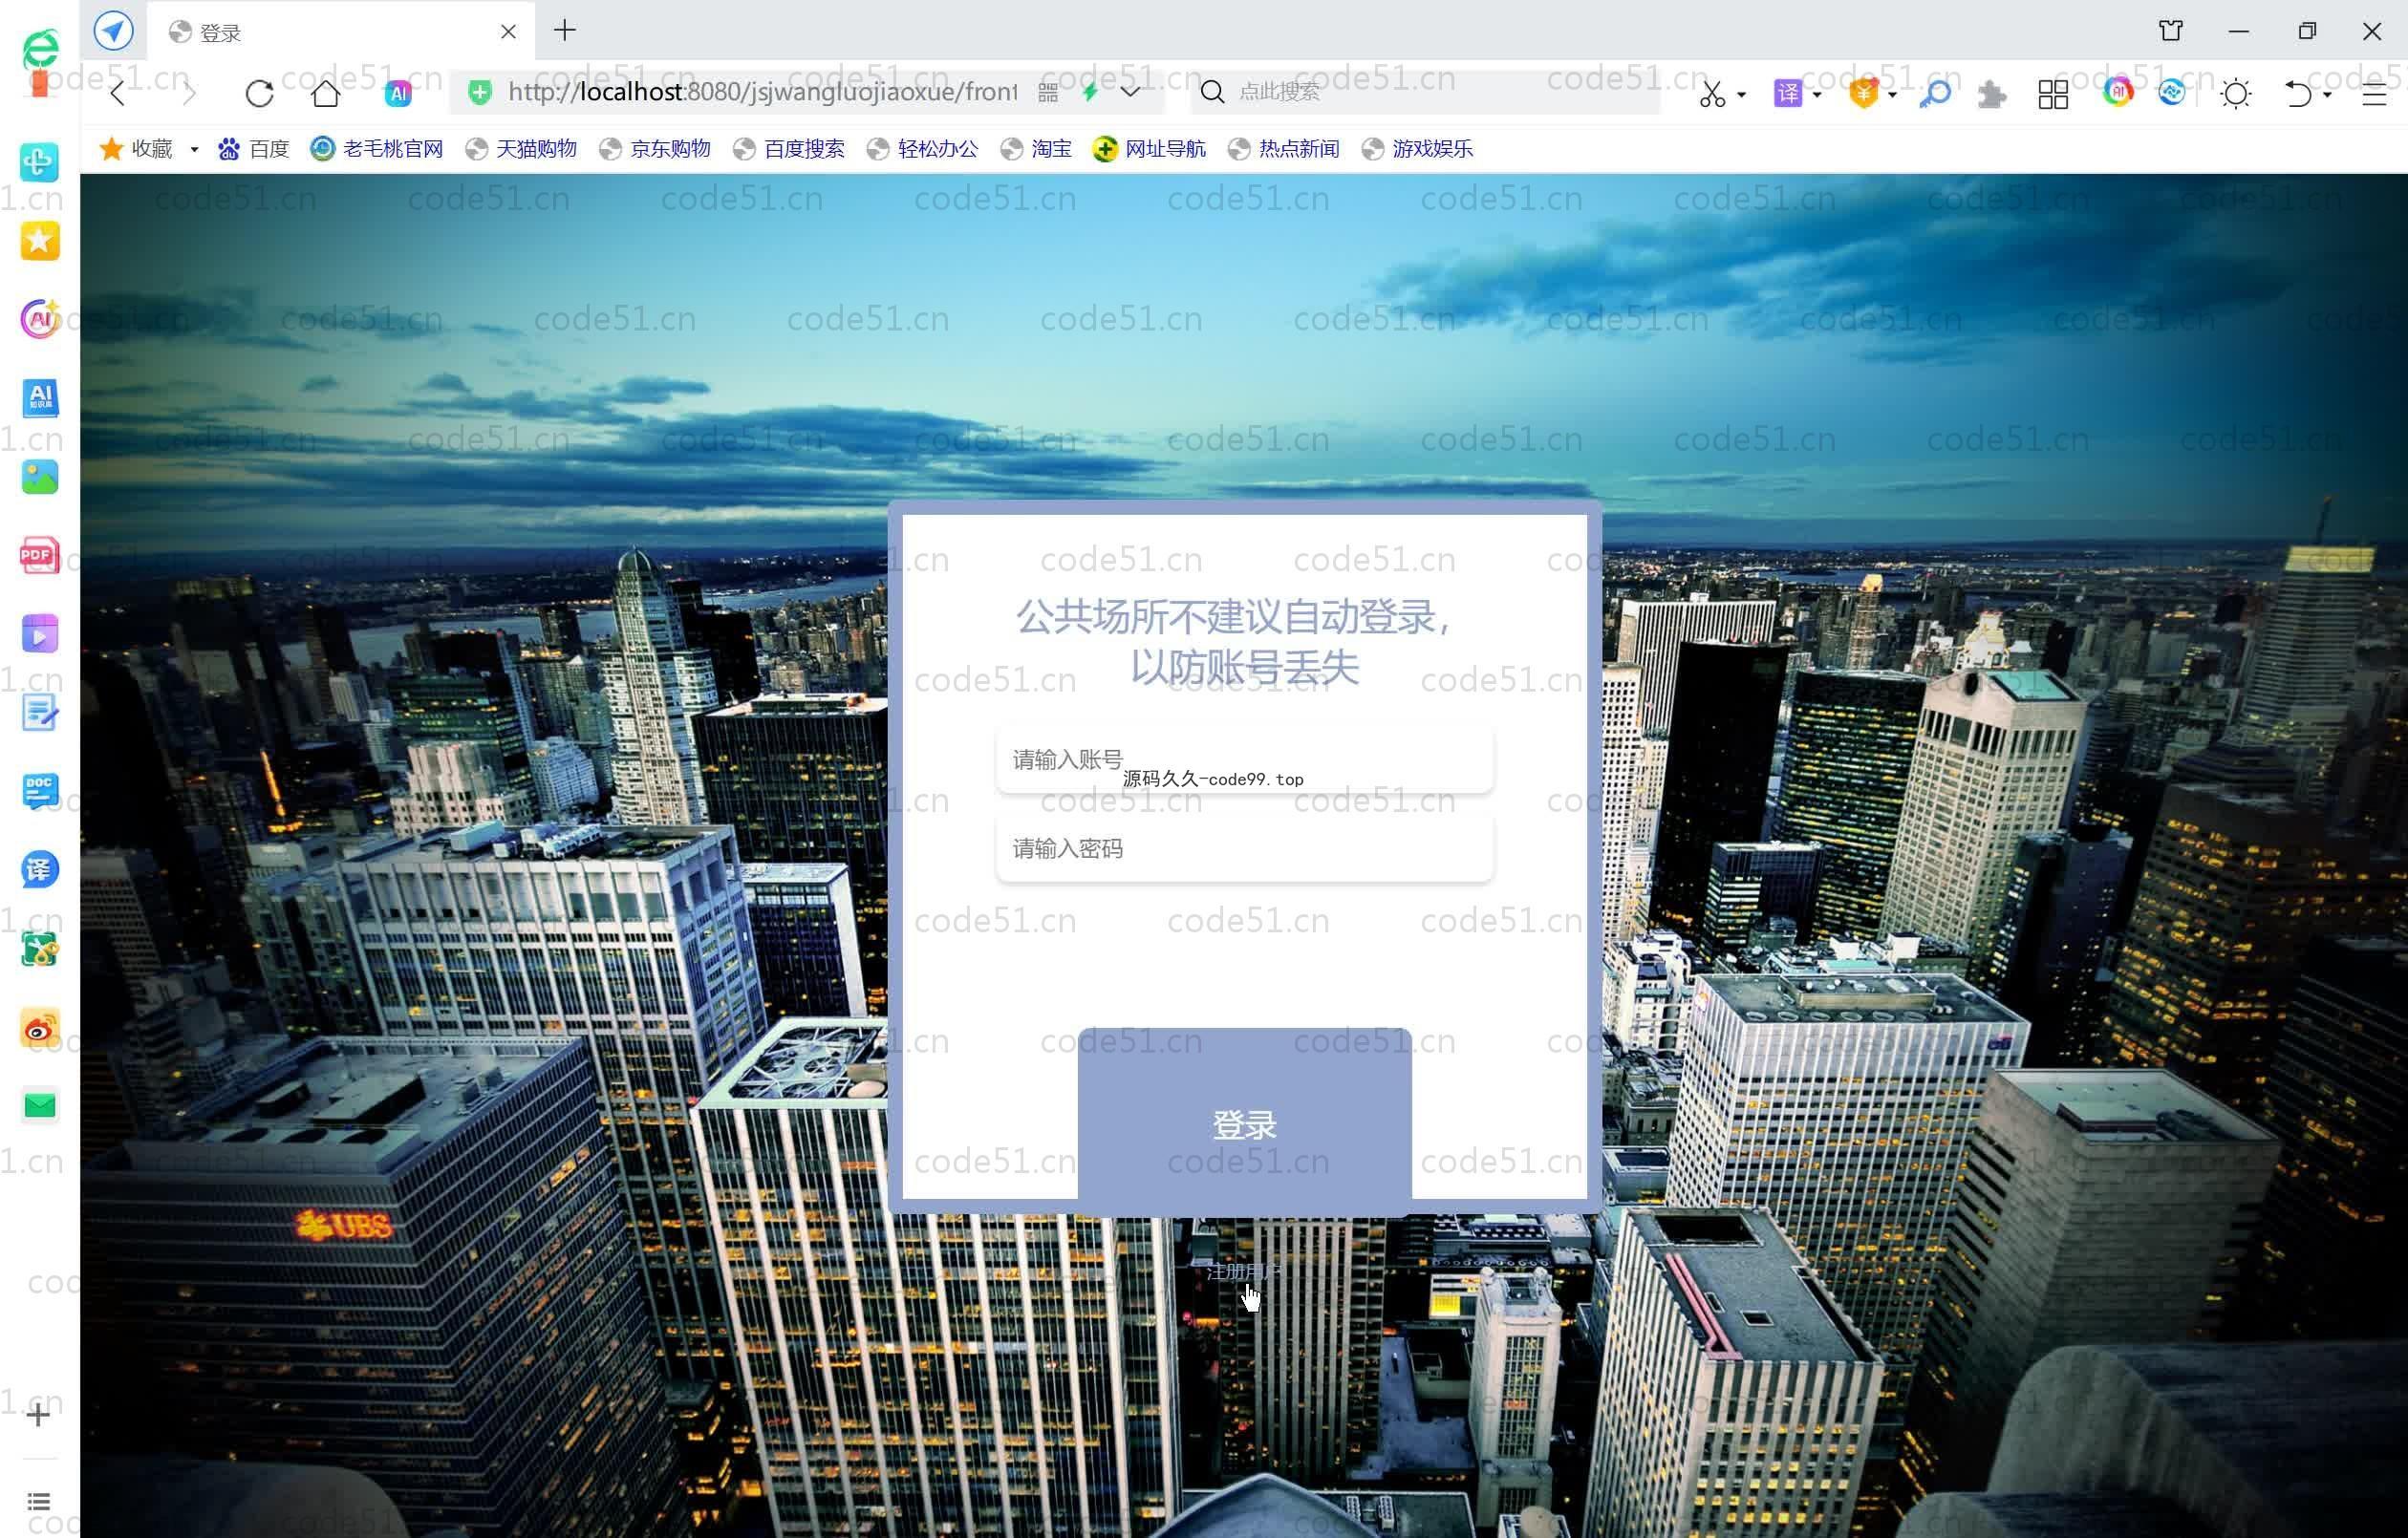Select the 登录 browser tab
2408x1538 pixels.
pos(341,32)
